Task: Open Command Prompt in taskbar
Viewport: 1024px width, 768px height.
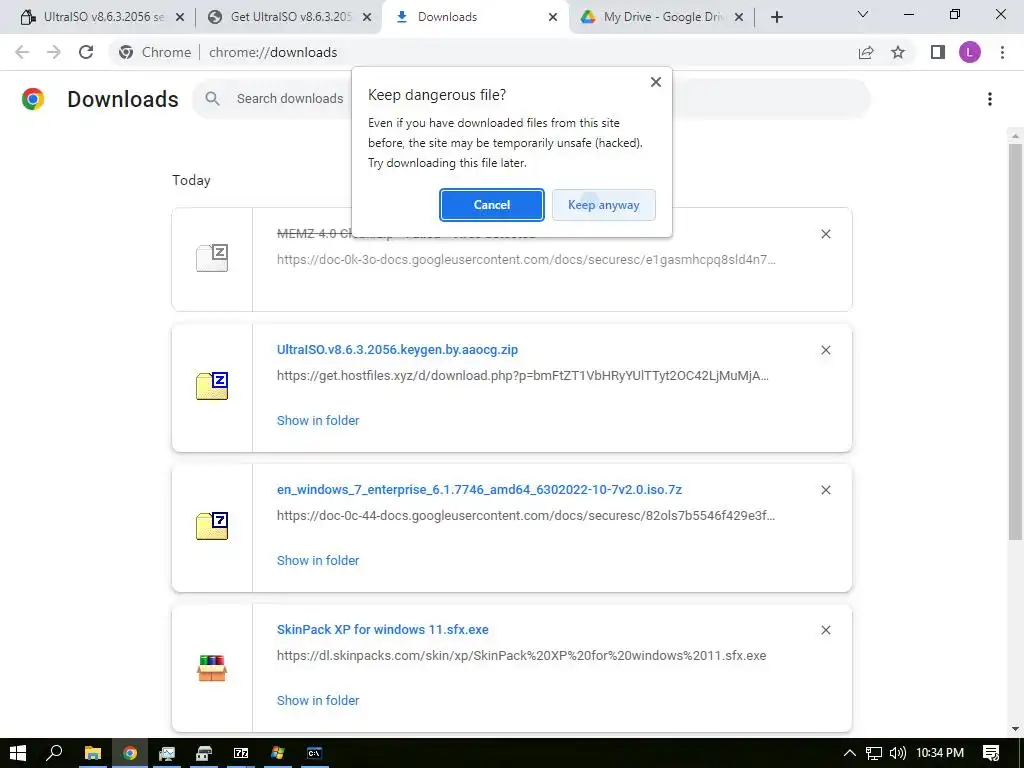Action: 314,753
